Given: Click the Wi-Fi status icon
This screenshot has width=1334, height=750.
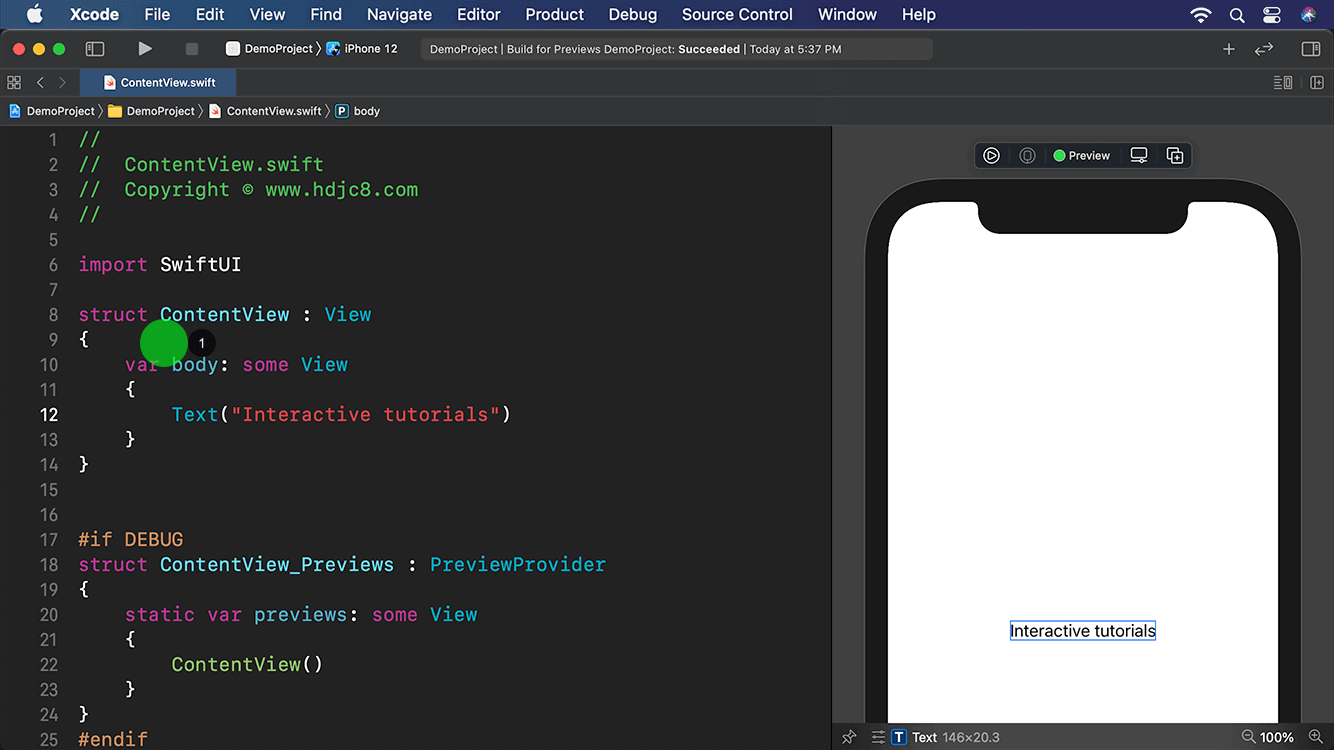Looking at the screenshot, I should (x=1201, y=15).
